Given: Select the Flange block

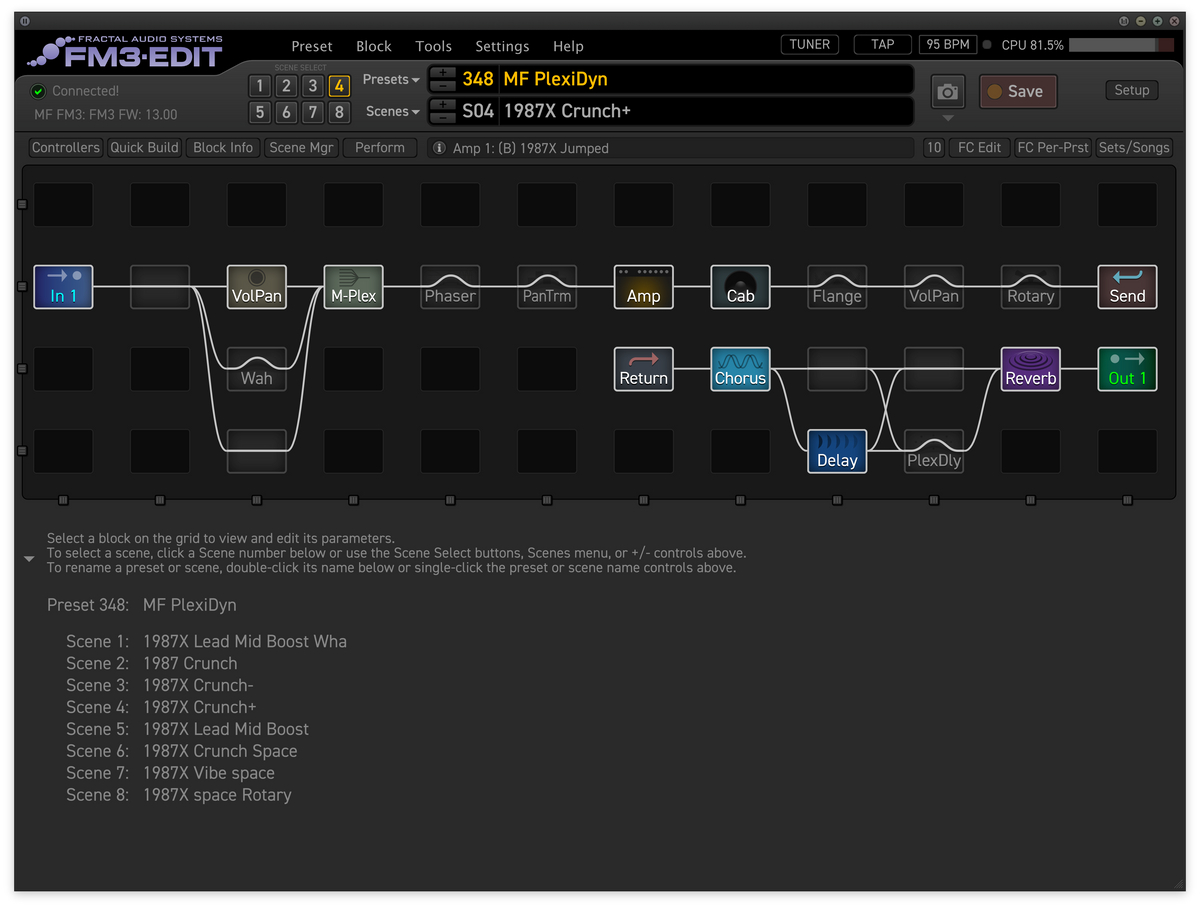Looking at the screenshot, I should click(x=837, y=286).
